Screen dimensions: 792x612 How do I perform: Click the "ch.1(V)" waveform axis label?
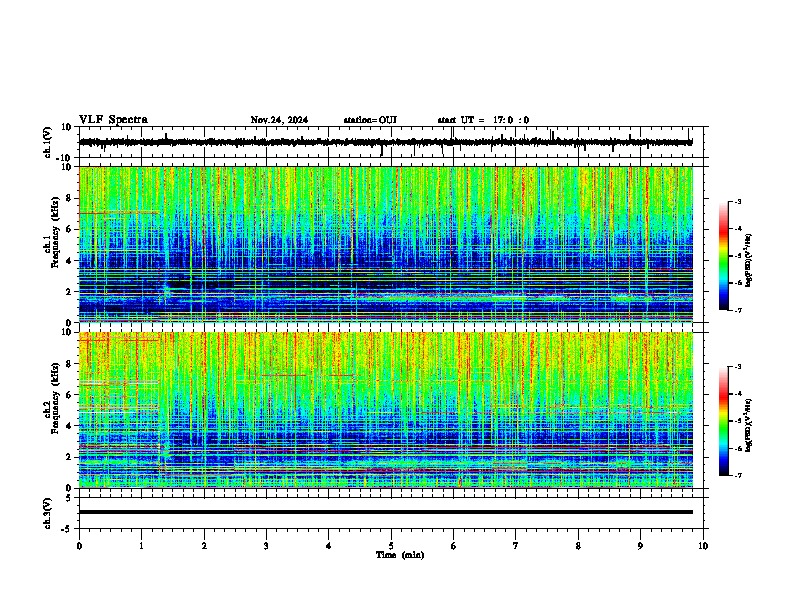(x=48, y=142)
